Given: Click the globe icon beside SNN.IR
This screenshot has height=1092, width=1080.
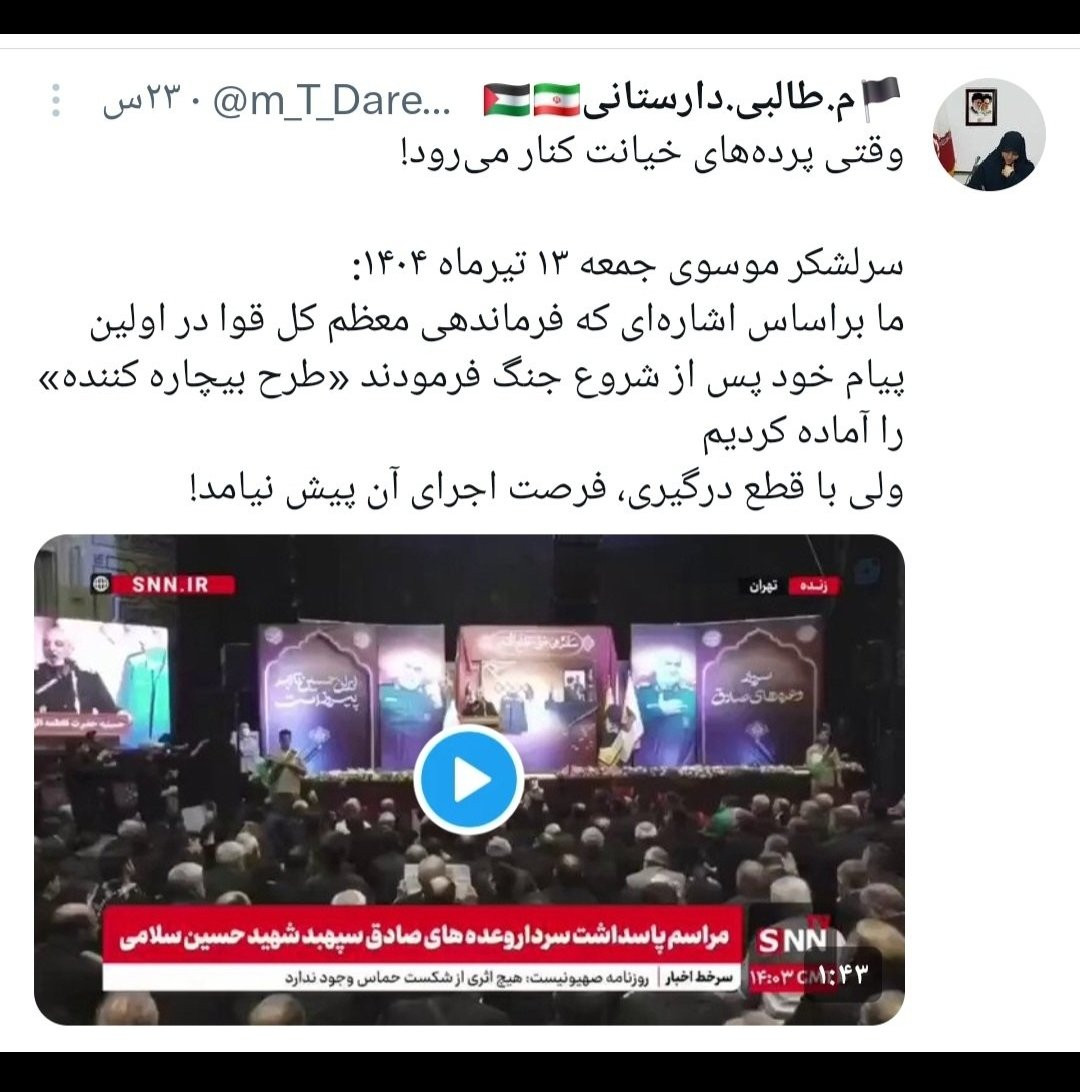Looking at the screenshot, I should click(x=102, y=584).
